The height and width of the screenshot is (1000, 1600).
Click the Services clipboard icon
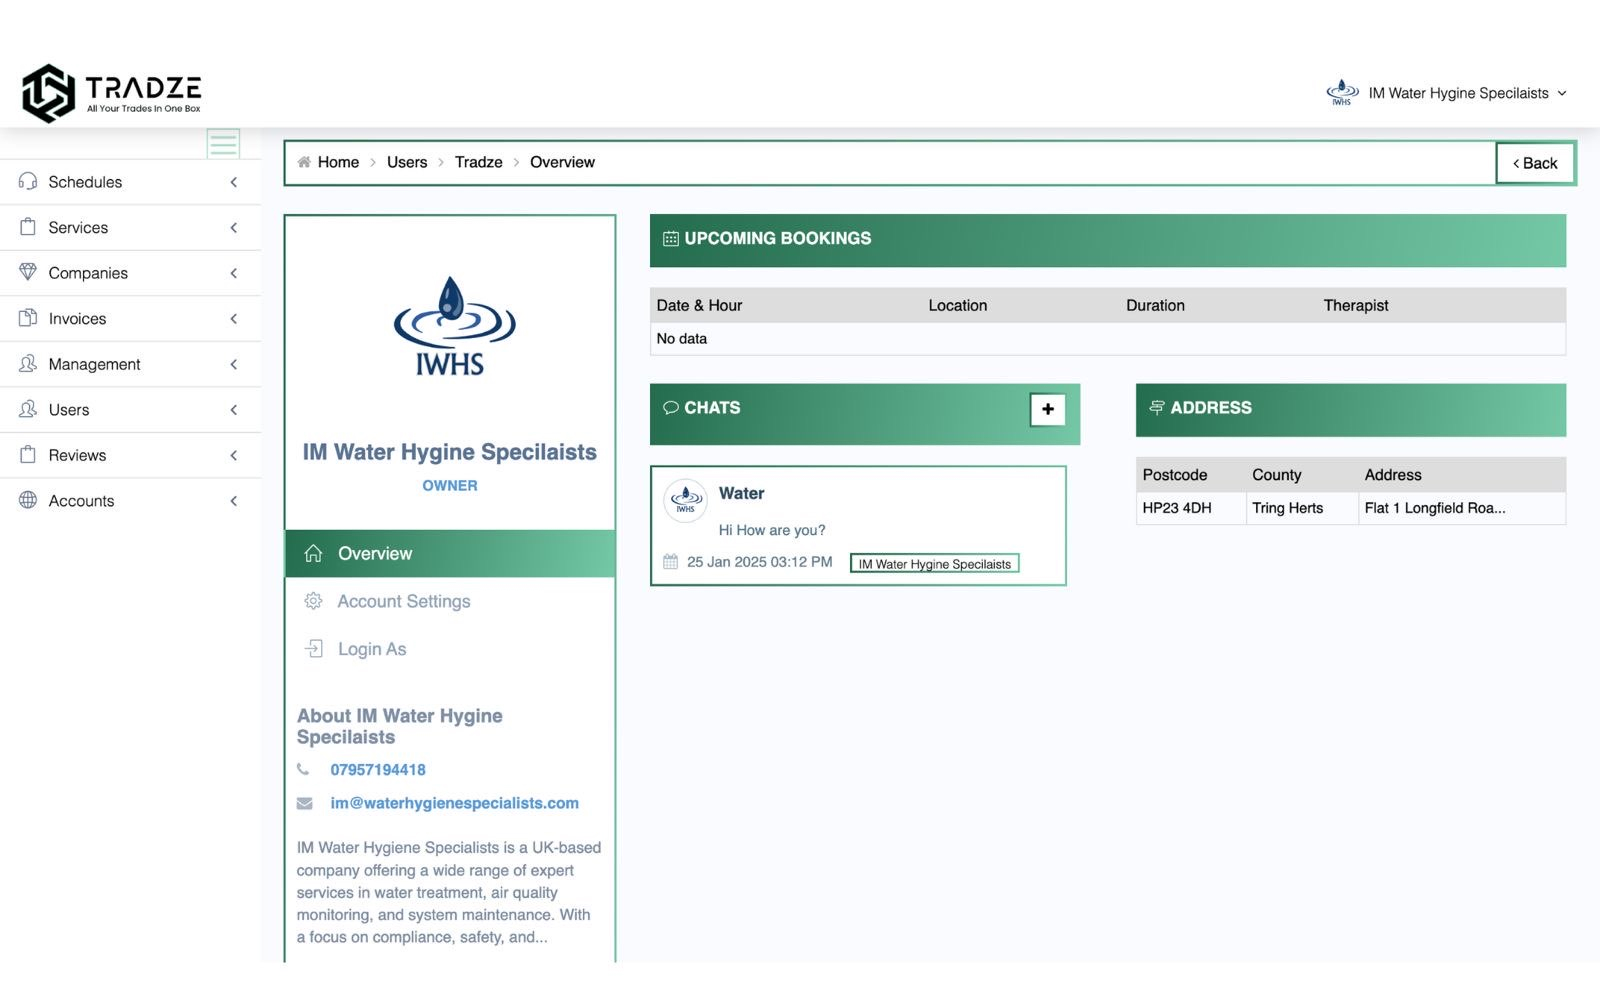coord(28,227)
